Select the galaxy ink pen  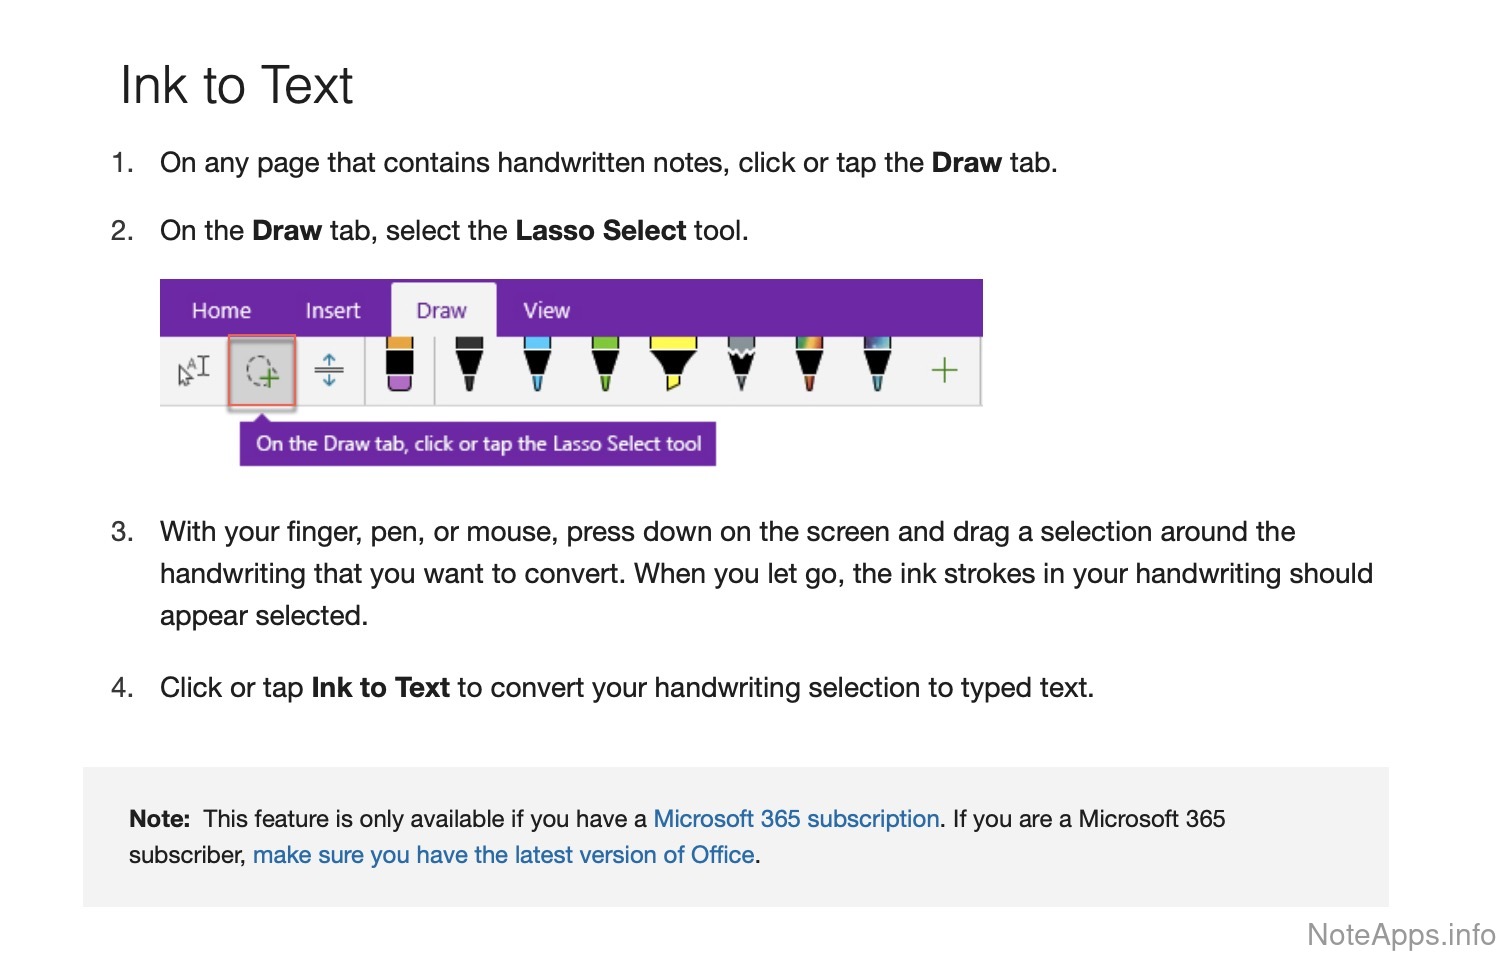877,365
